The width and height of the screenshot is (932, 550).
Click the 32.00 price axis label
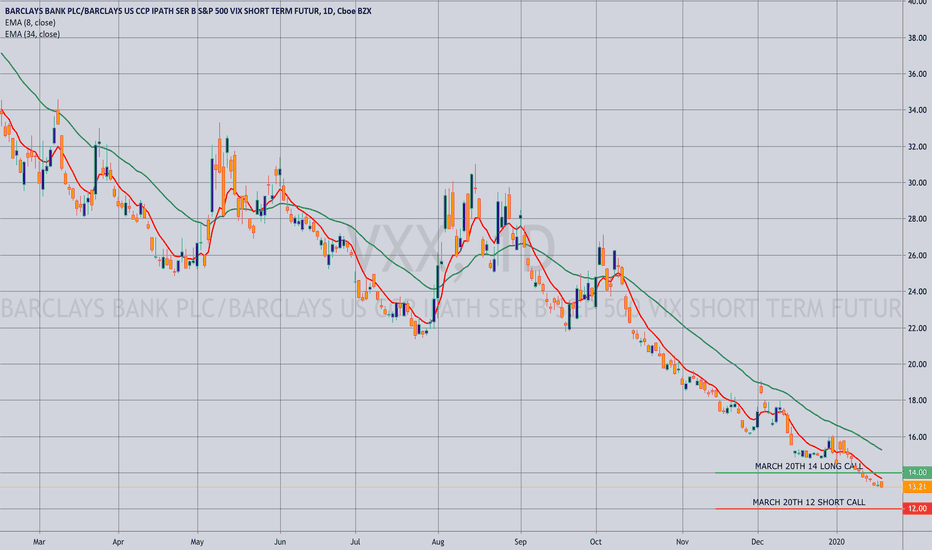tap(917, 147)
